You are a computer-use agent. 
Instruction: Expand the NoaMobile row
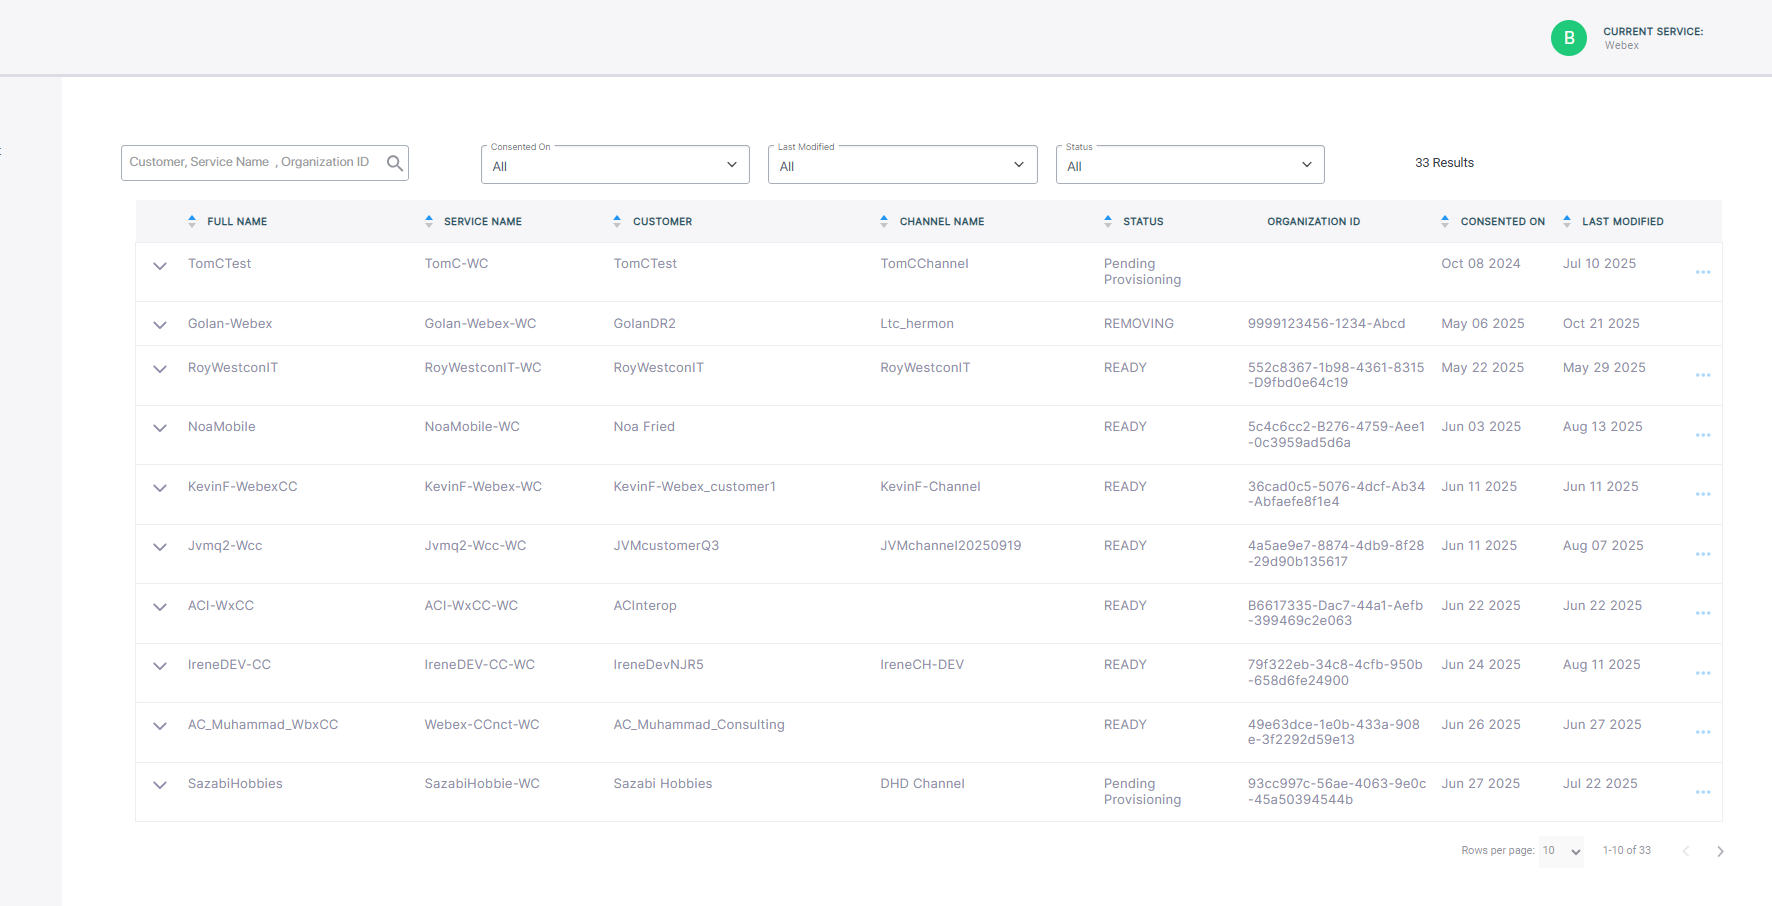[160, 428]
